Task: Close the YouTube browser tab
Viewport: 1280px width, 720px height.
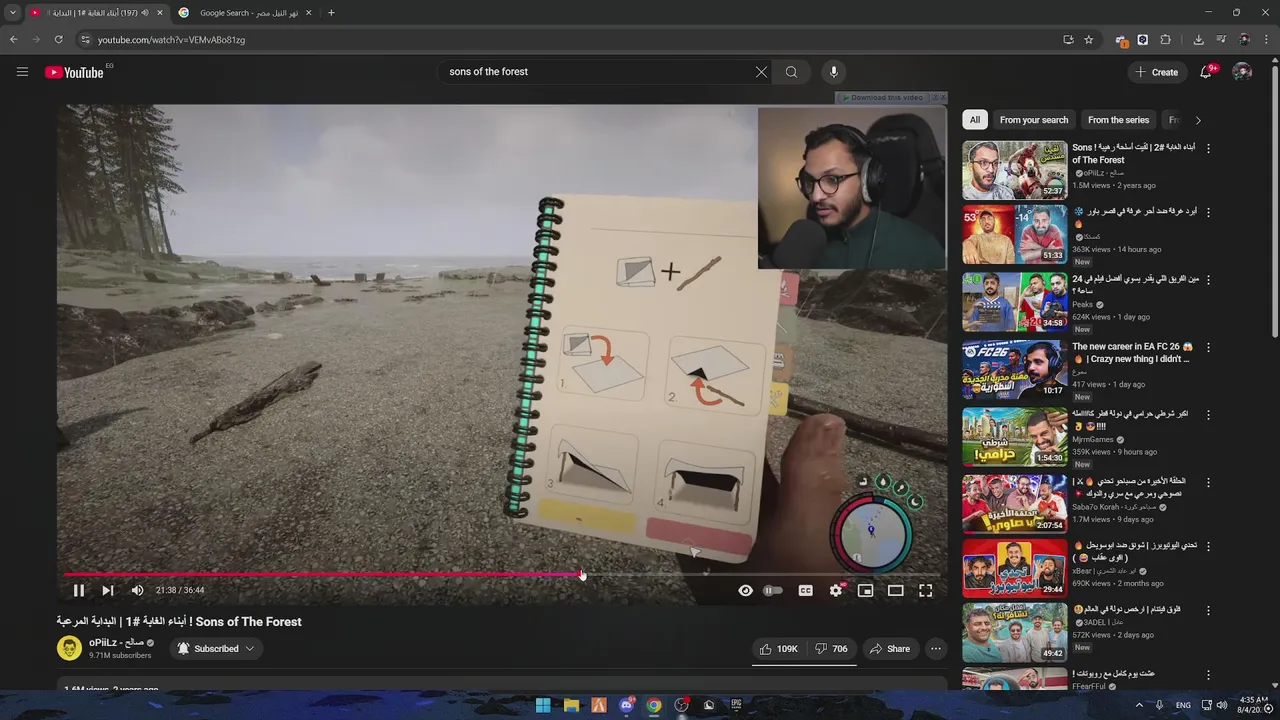Action: pos(159,13)
